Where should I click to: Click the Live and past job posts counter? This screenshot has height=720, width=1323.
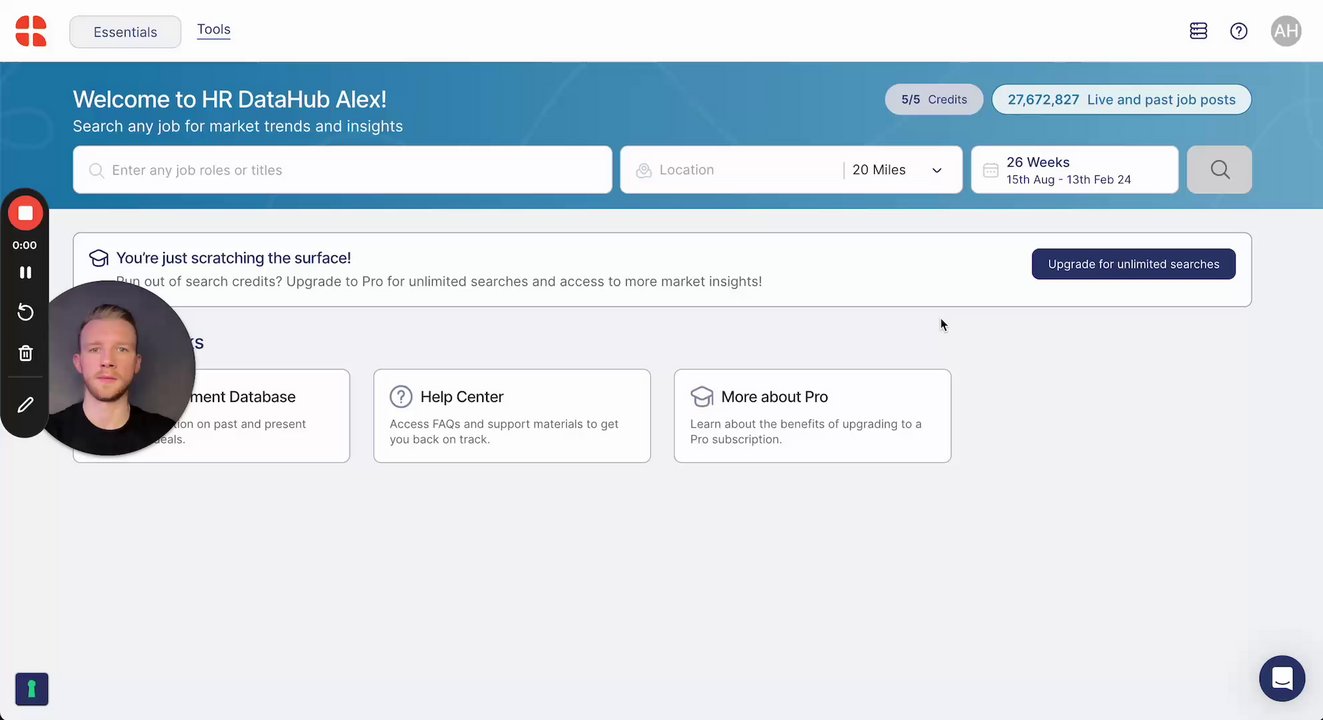[x=1121, y=99]
